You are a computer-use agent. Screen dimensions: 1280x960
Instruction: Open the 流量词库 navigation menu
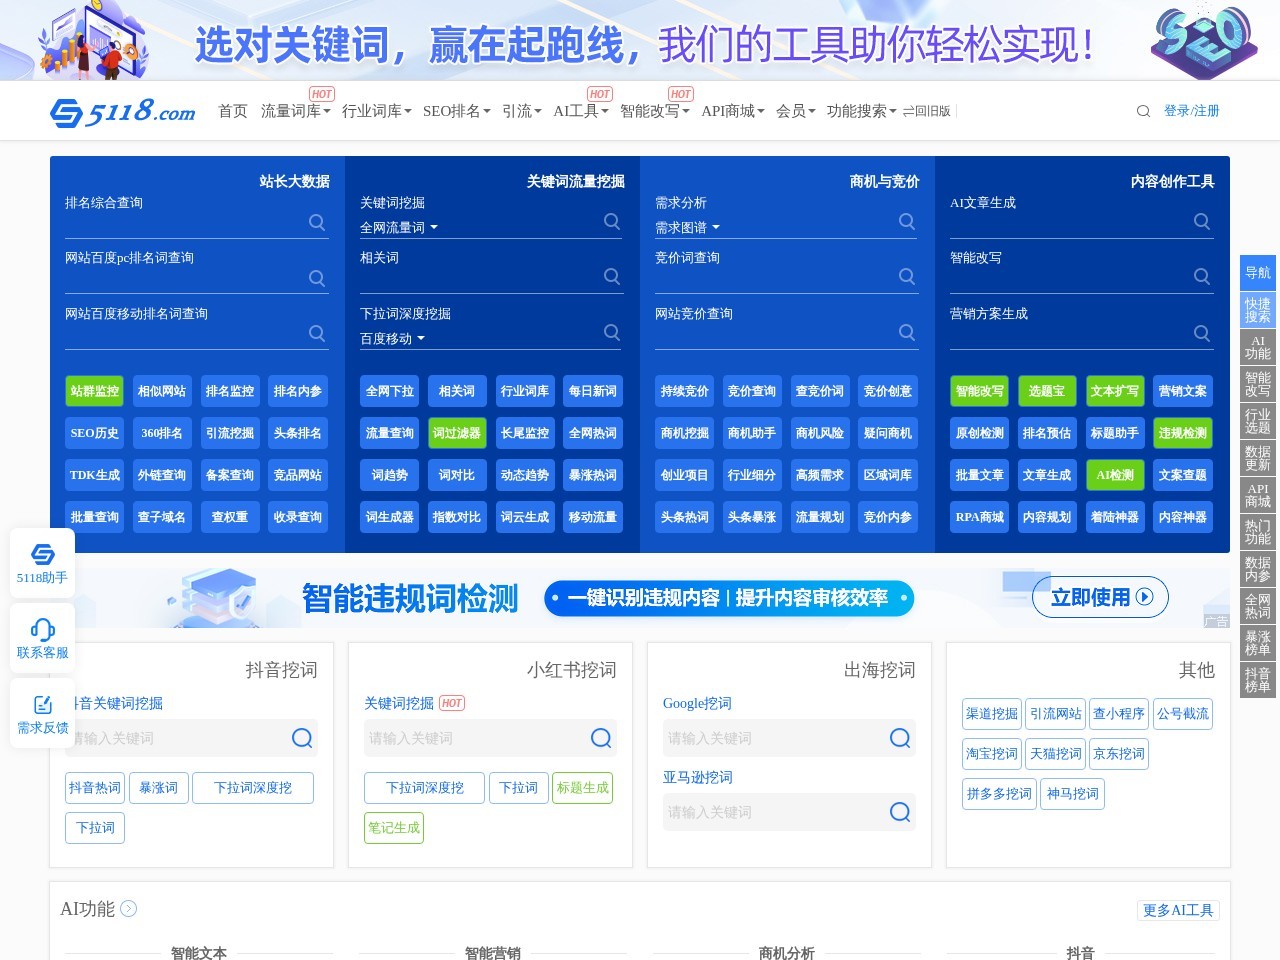coord(295,111)
